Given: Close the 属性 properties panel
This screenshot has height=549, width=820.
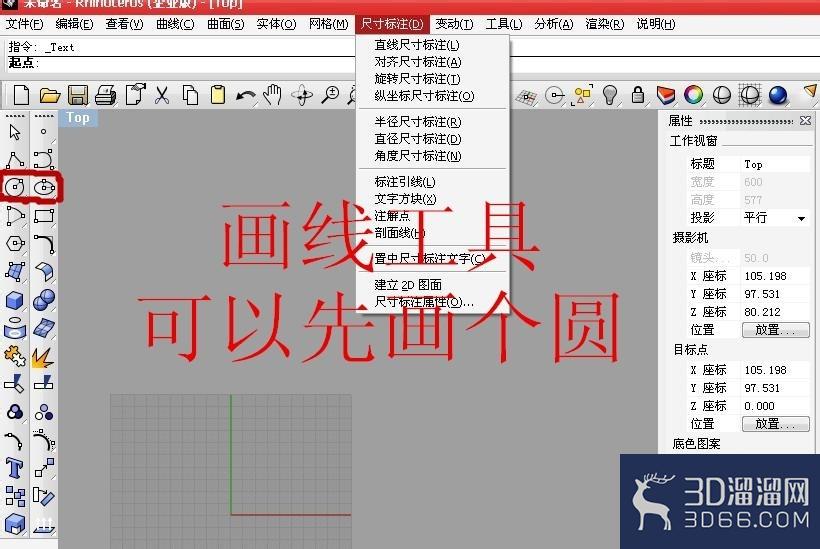Looking at the screenshot, I should (805, 121).
